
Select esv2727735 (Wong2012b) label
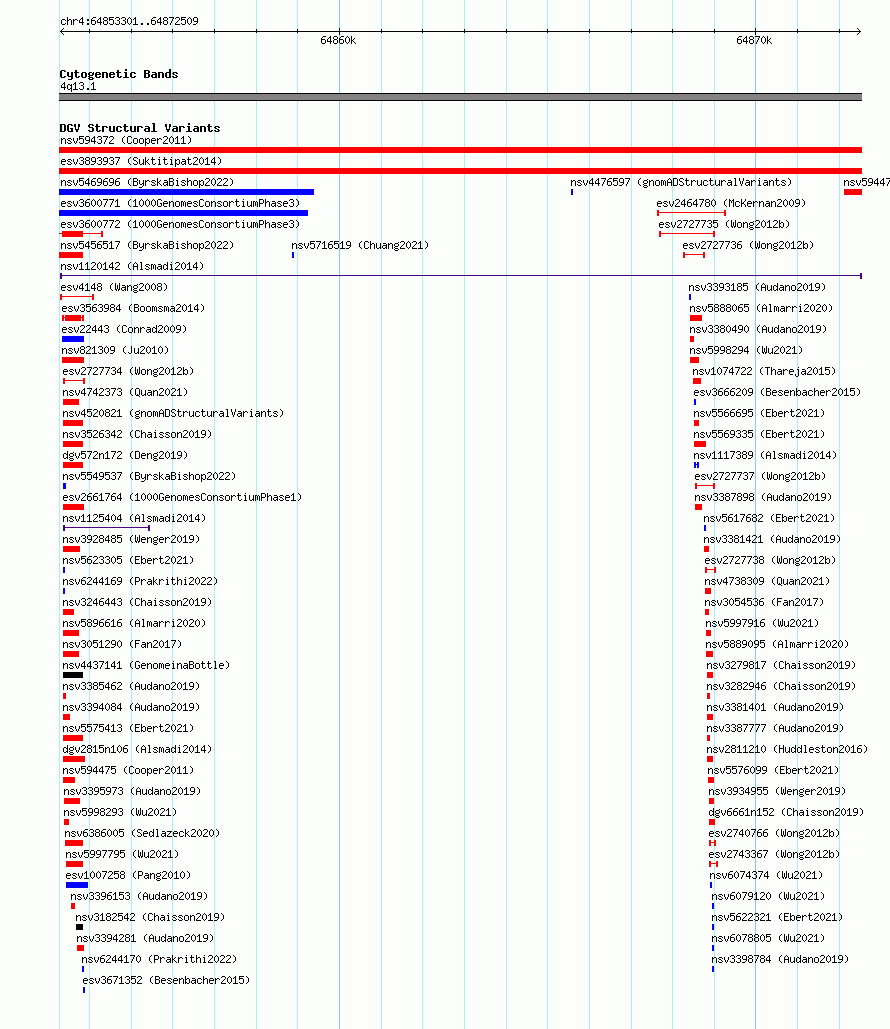click(x=724, y=224)
